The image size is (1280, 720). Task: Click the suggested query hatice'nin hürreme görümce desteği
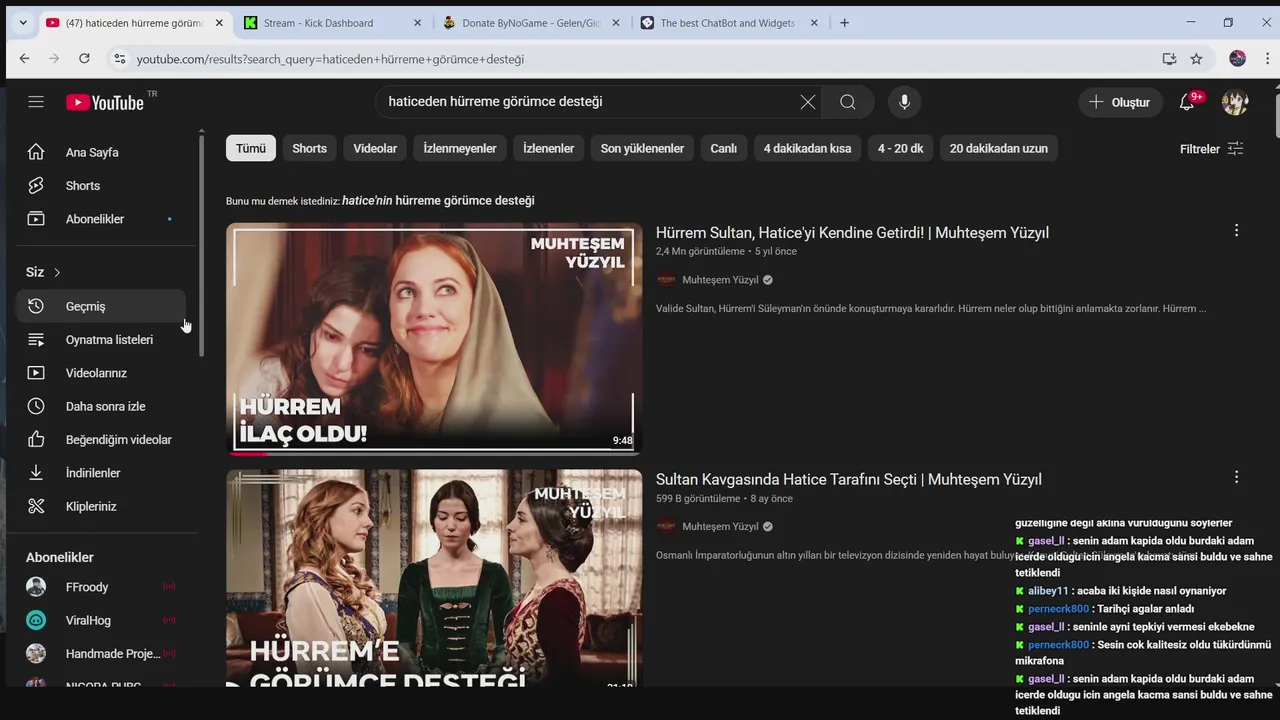click(x=438, y=200)
